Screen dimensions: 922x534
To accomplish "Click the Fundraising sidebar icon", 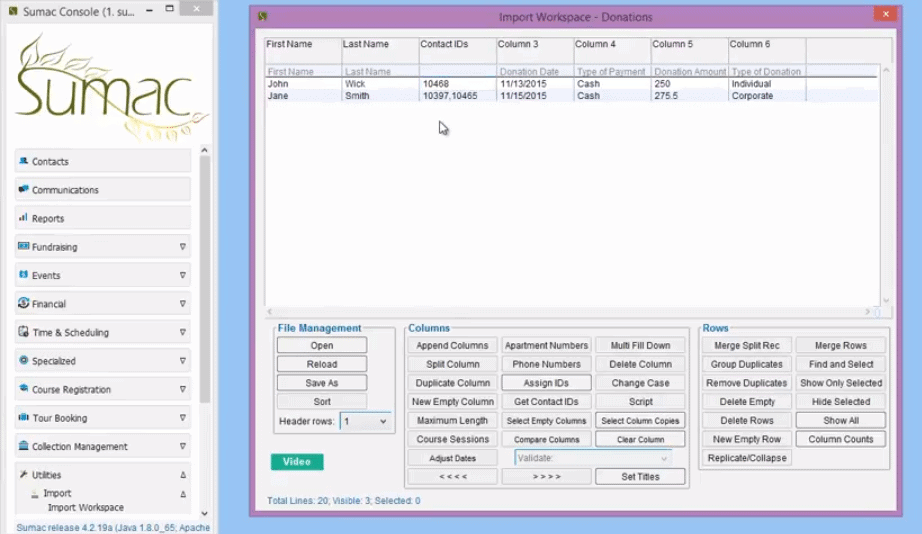I will click(x=24, y=246).
